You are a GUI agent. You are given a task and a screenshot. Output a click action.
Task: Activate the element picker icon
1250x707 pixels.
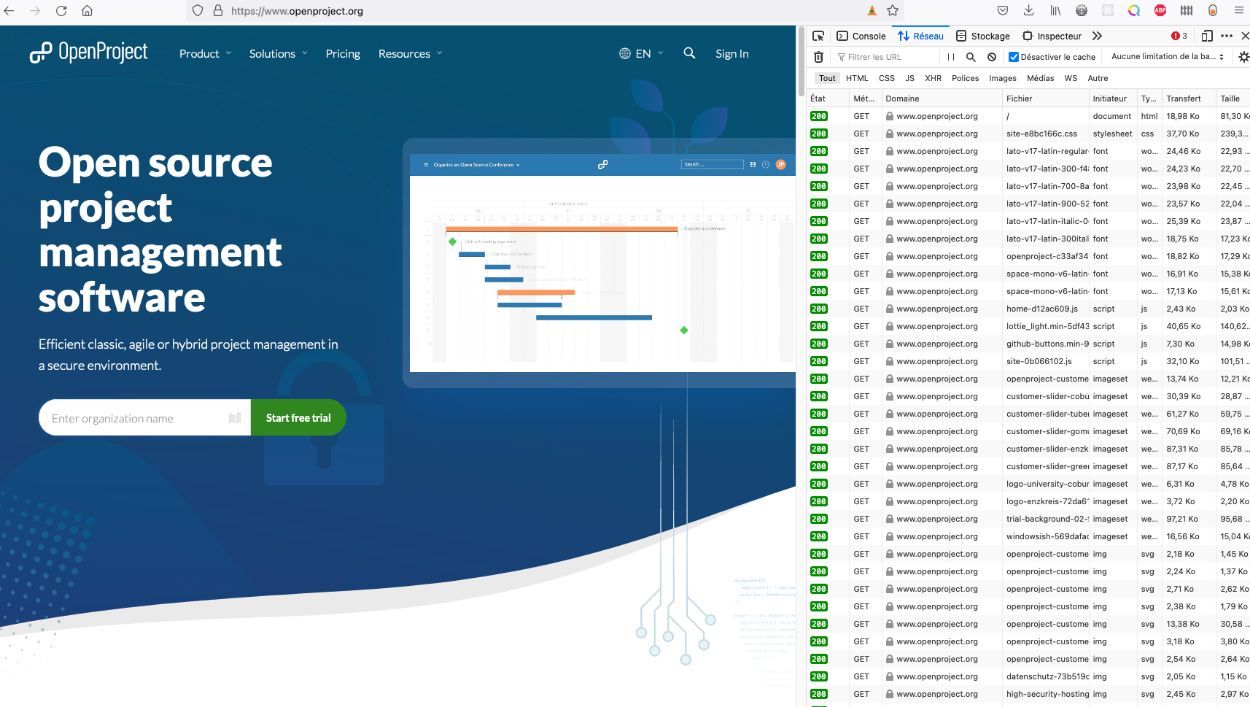[x=818, y=36]
